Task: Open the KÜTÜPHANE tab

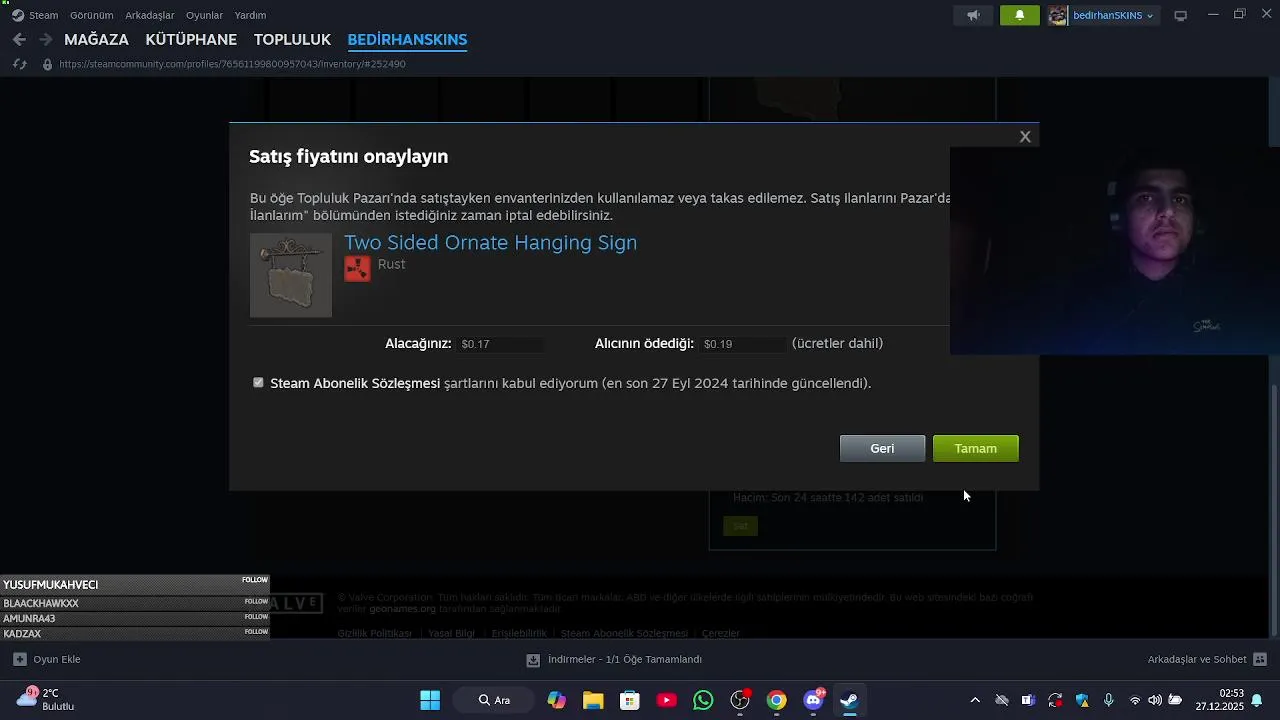Action: point(191,40)
